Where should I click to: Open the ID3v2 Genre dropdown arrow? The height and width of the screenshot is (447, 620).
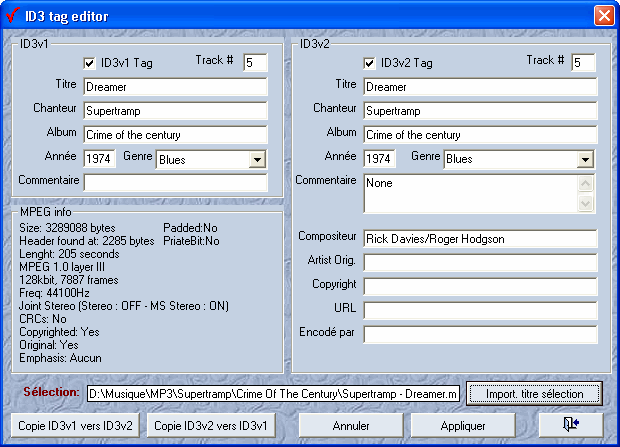585,159
